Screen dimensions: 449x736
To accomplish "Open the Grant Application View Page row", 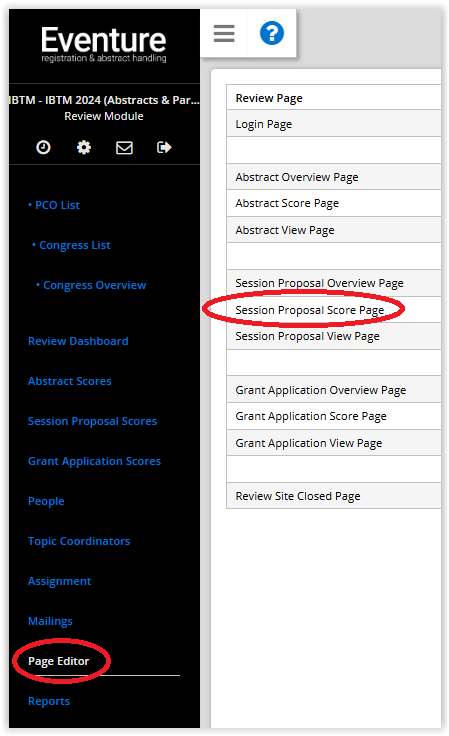I will (334, 443).
